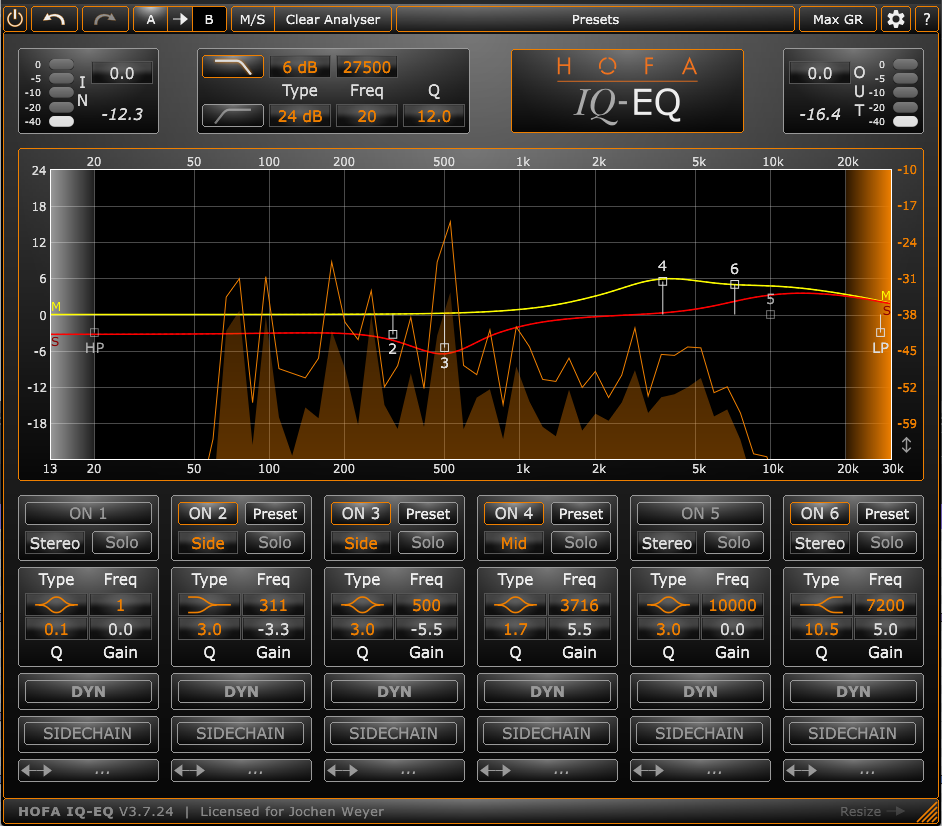Click the input gain 0.0 field
This screenshot has width=942, height=826.
pyautogui.click(x=122, y=73)
